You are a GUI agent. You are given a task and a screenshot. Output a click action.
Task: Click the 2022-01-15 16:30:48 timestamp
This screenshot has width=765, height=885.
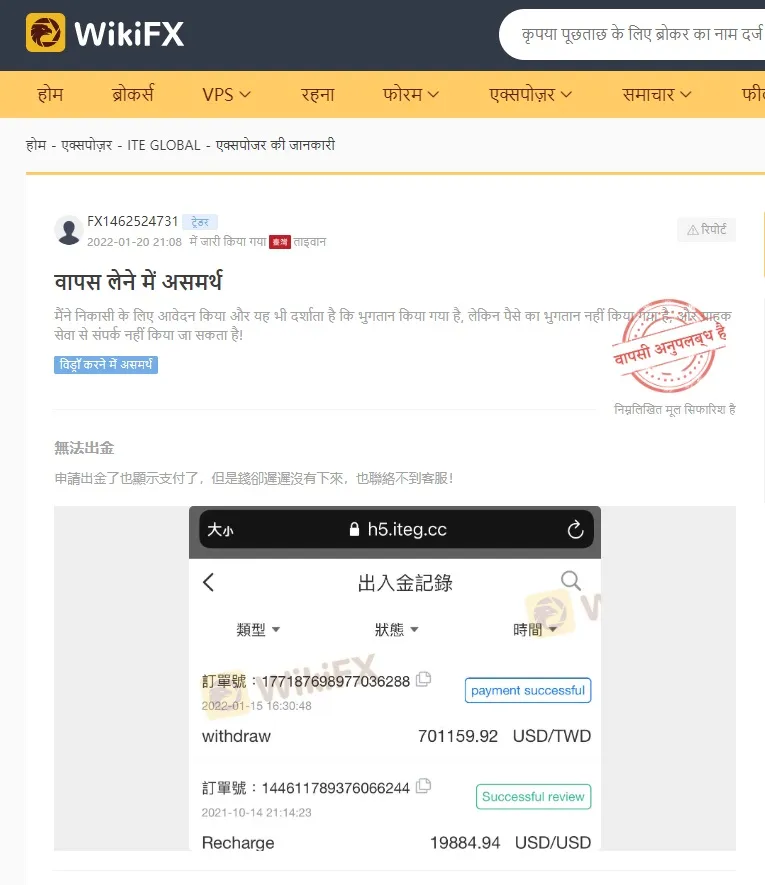point(257,706)
